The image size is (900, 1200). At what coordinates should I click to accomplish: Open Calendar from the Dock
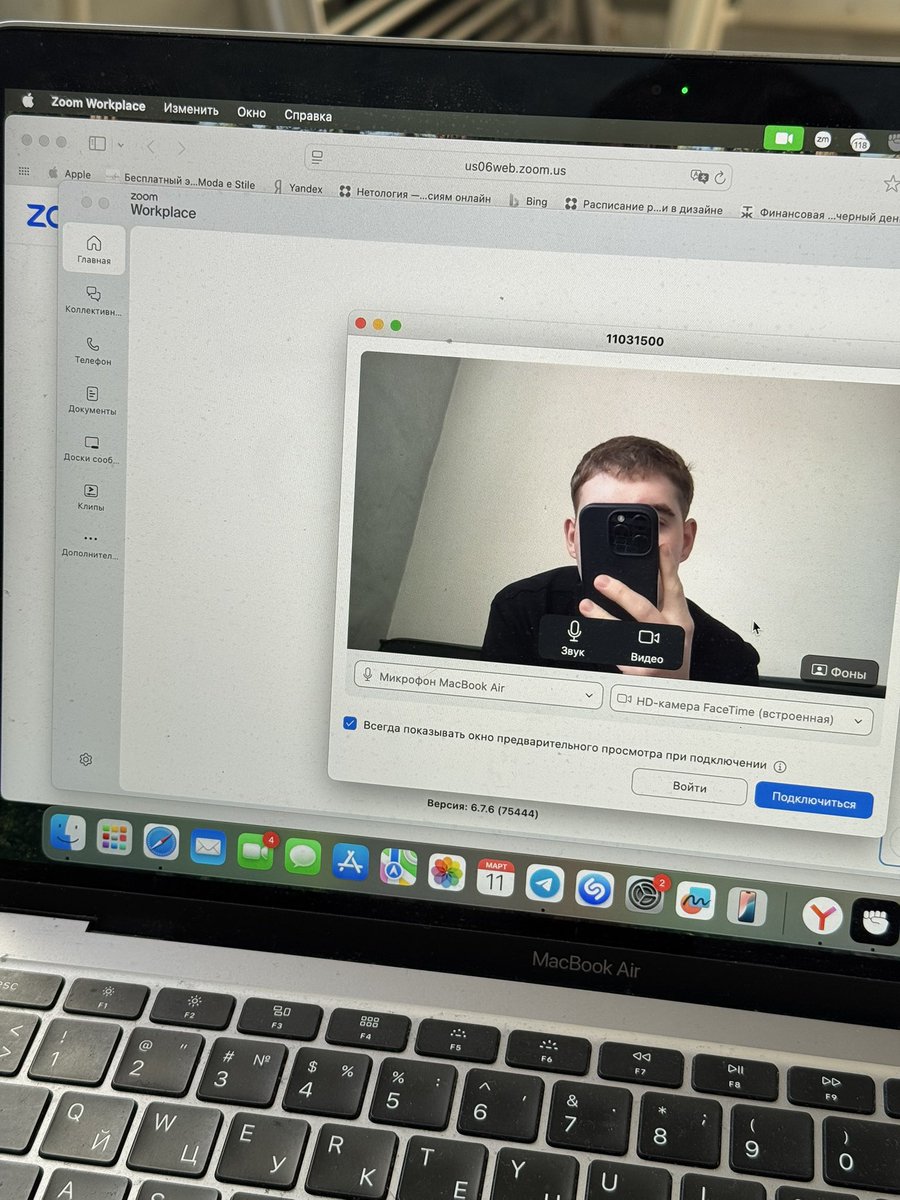tap(495, 878)
